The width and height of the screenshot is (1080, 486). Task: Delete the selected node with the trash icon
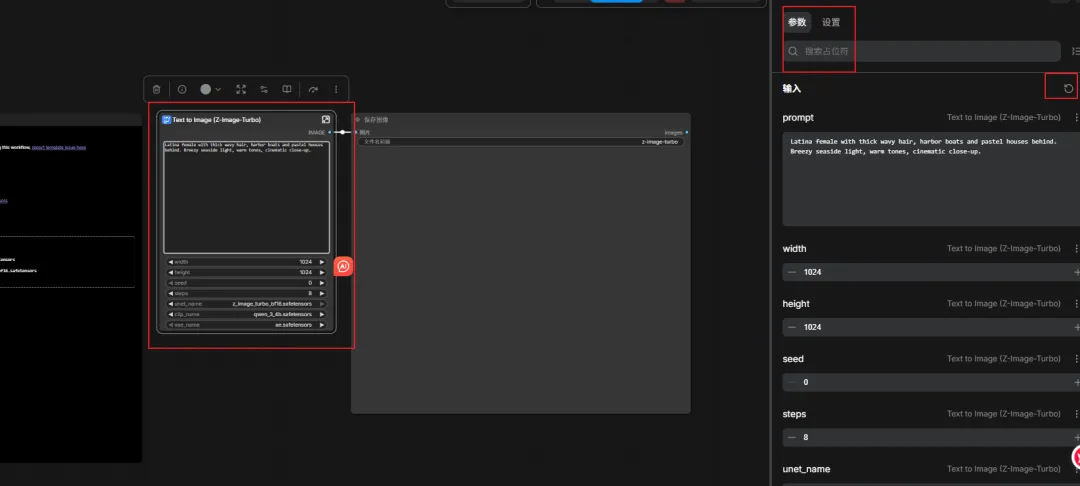pyautogui.click(x=156, y=89)
